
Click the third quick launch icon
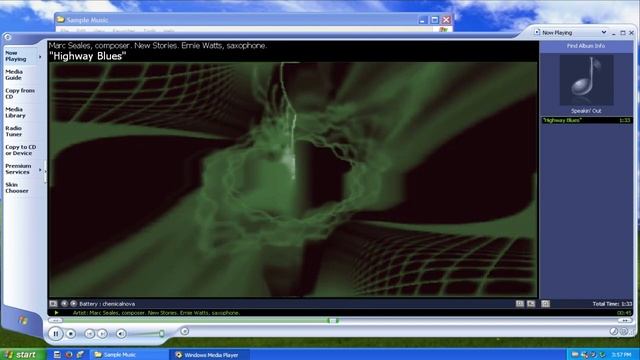80,355
